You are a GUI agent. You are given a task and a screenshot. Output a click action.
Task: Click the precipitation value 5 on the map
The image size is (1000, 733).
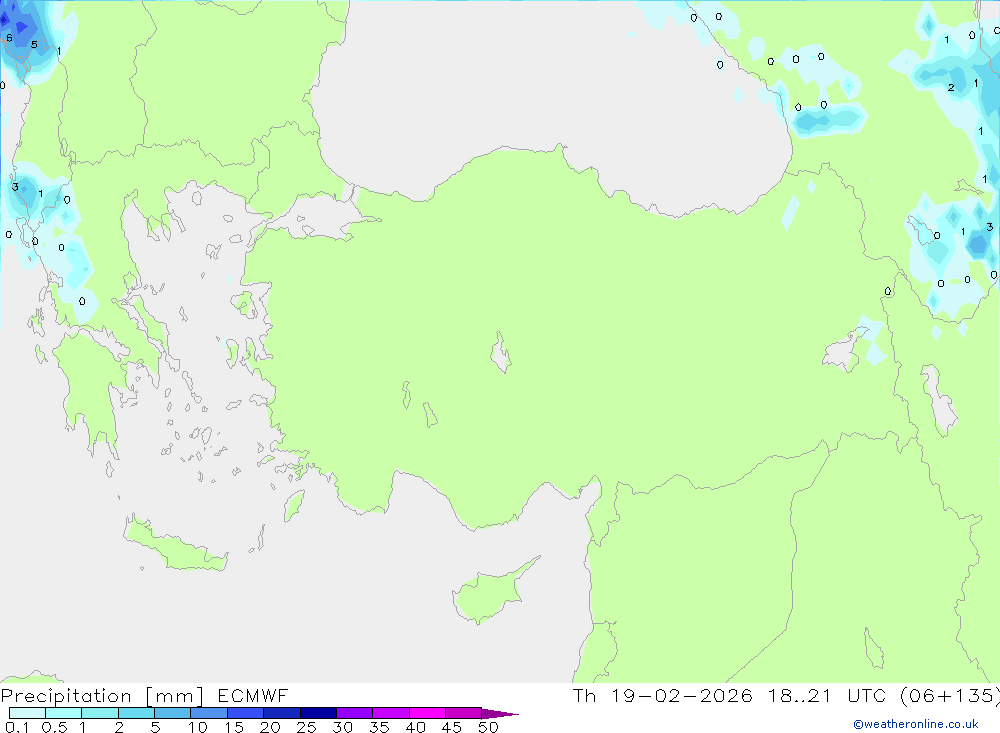[34, 45]
